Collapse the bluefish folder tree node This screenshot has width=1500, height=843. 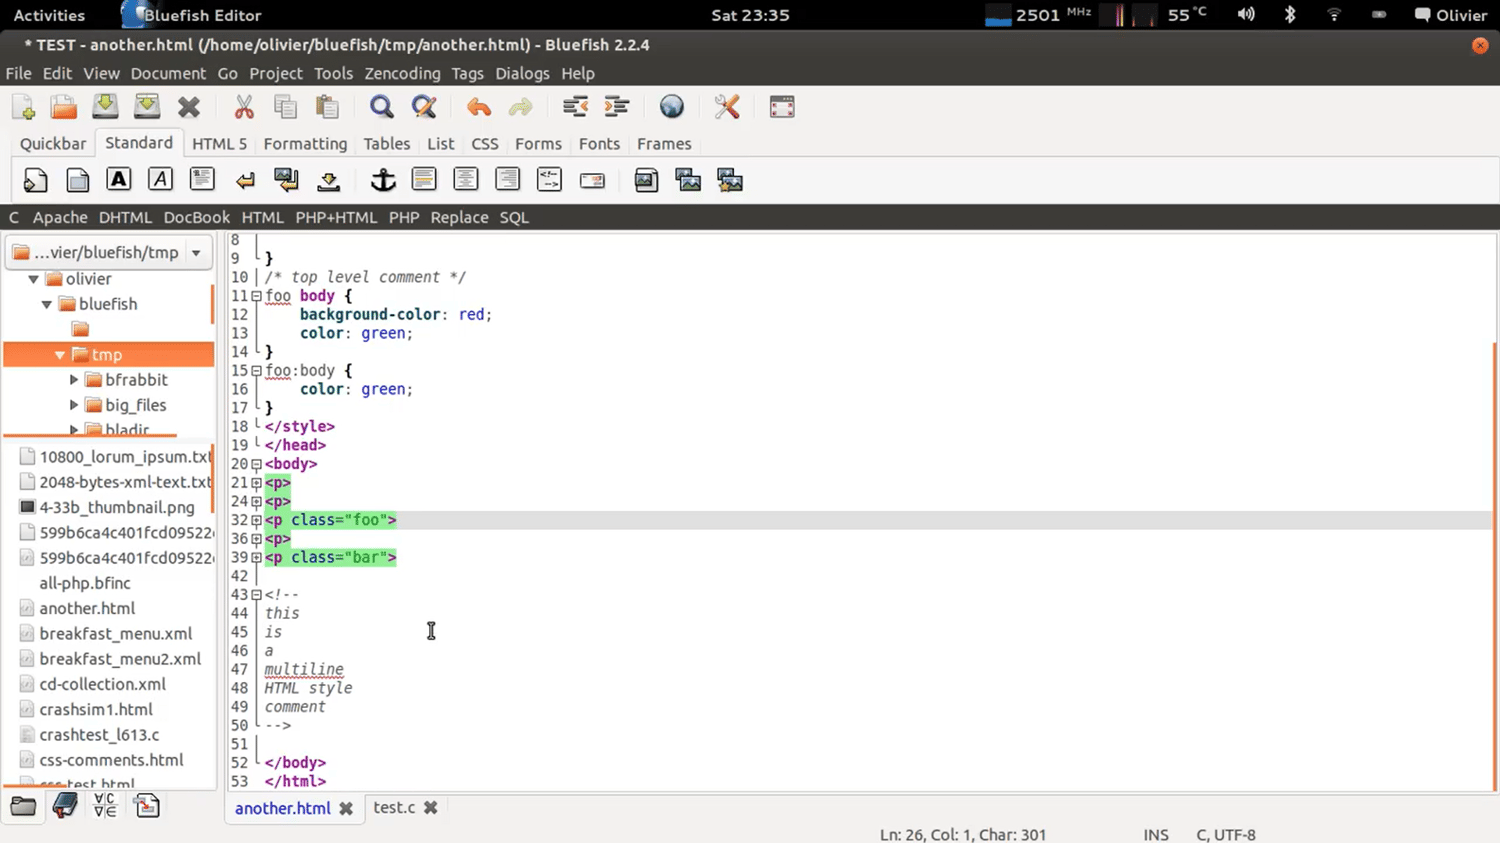(46, 304)
